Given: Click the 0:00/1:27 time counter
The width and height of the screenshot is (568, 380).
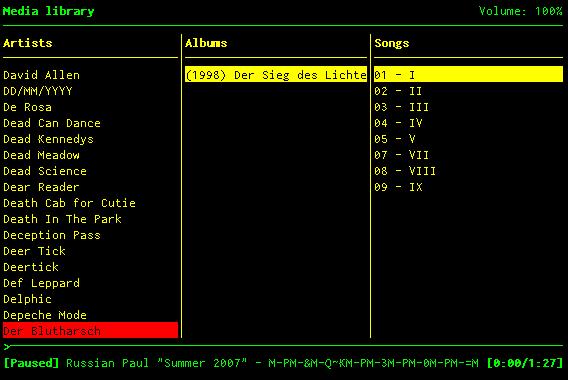Looking at the screenshot, I should point(525,363).
